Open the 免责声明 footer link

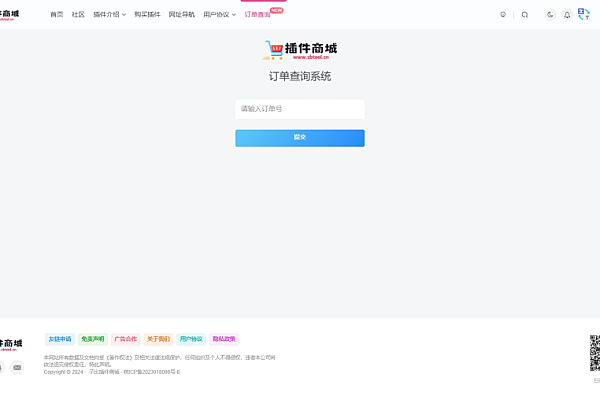[93, 339]
